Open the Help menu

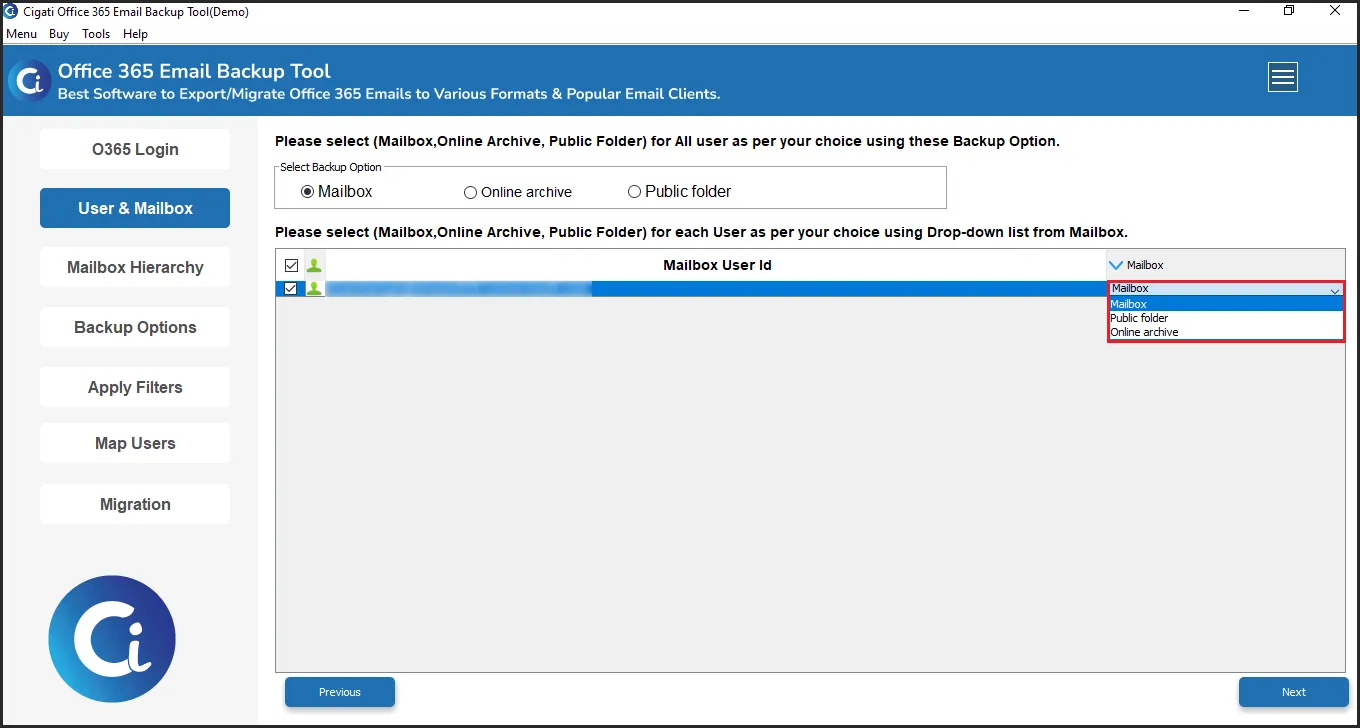tap(135, 34)
